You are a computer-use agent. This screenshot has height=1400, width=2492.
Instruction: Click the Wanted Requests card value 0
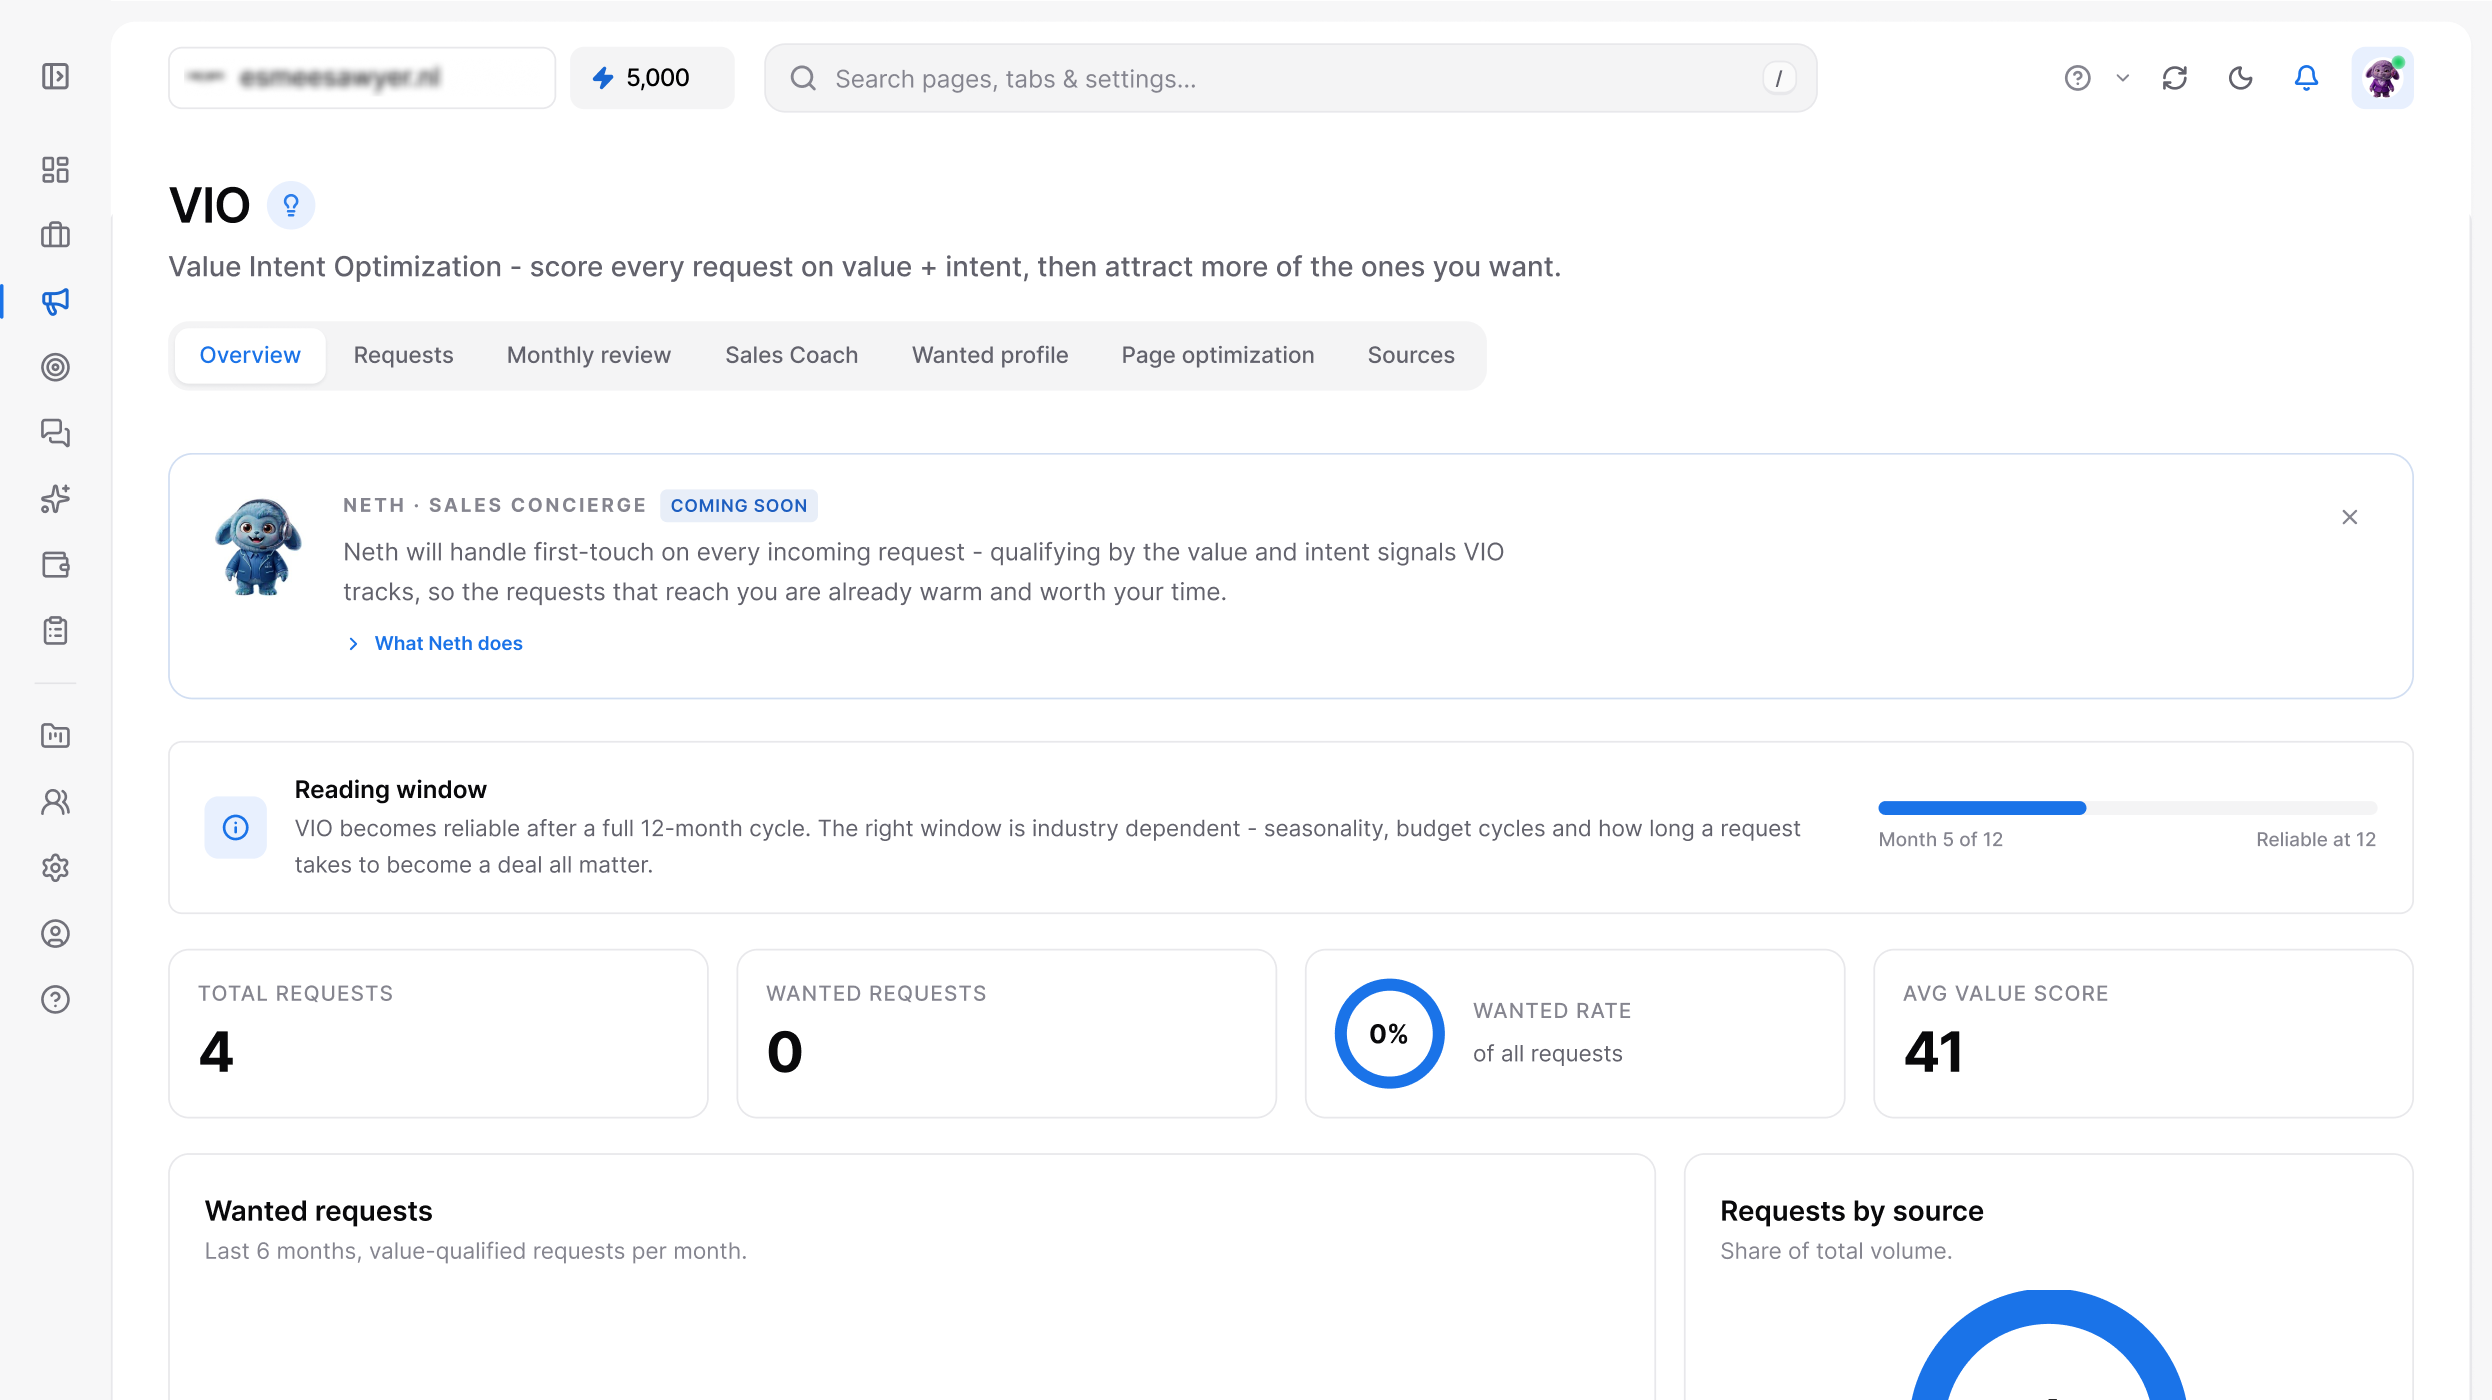[785, 1052]
